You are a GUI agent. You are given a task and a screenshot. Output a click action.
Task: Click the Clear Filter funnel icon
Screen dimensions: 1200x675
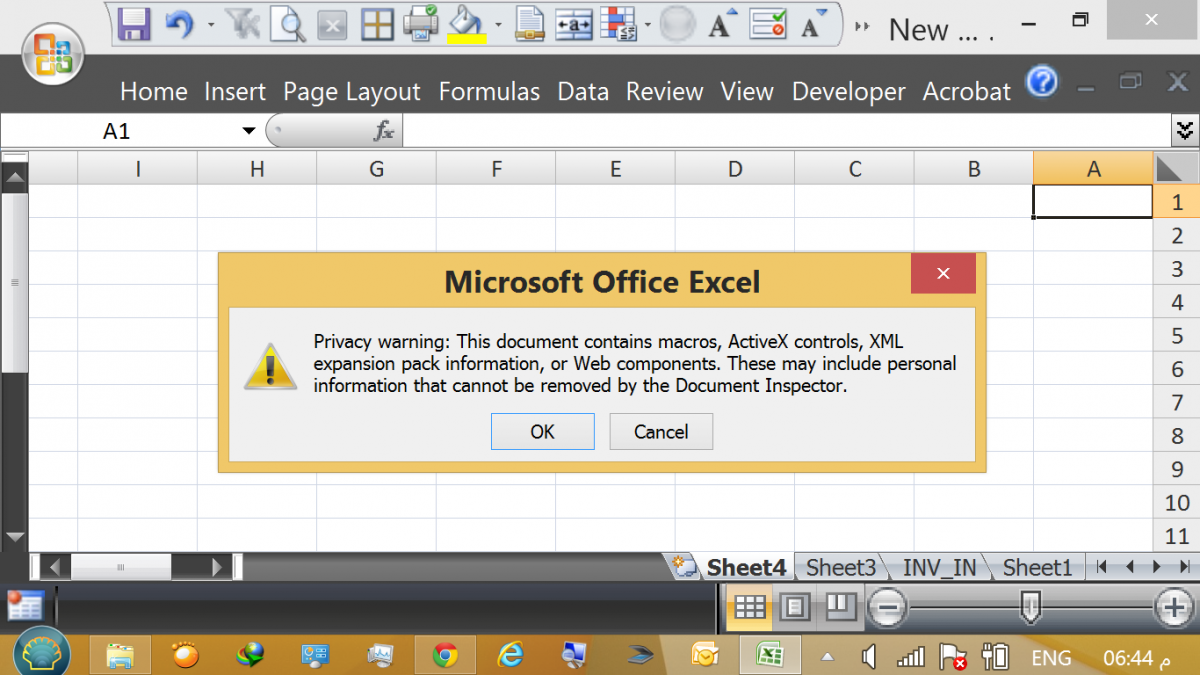click(241, 24)
